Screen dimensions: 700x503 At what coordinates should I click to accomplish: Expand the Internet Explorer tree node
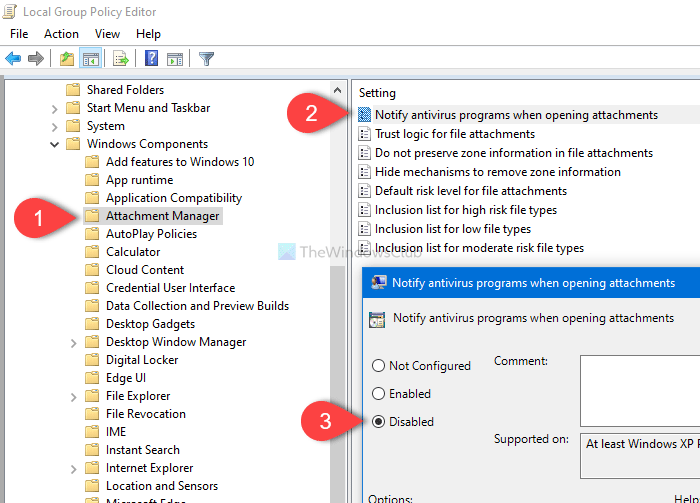(74, 469)
